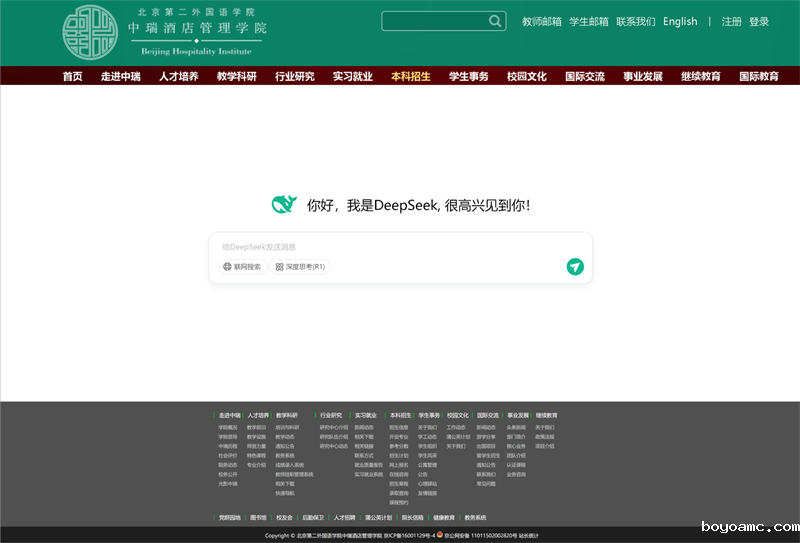
Task: Click footer heading 走进中瑞
Action: click(230, 415)
